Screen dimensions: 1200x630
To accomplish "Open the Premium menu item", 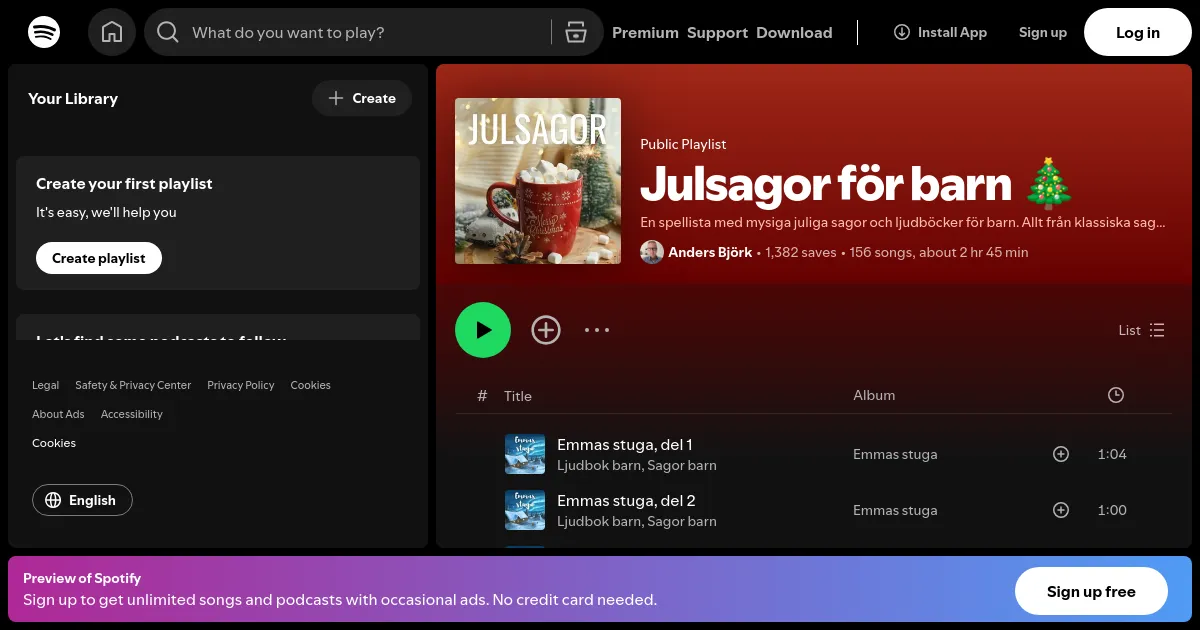I will [645, 32].
